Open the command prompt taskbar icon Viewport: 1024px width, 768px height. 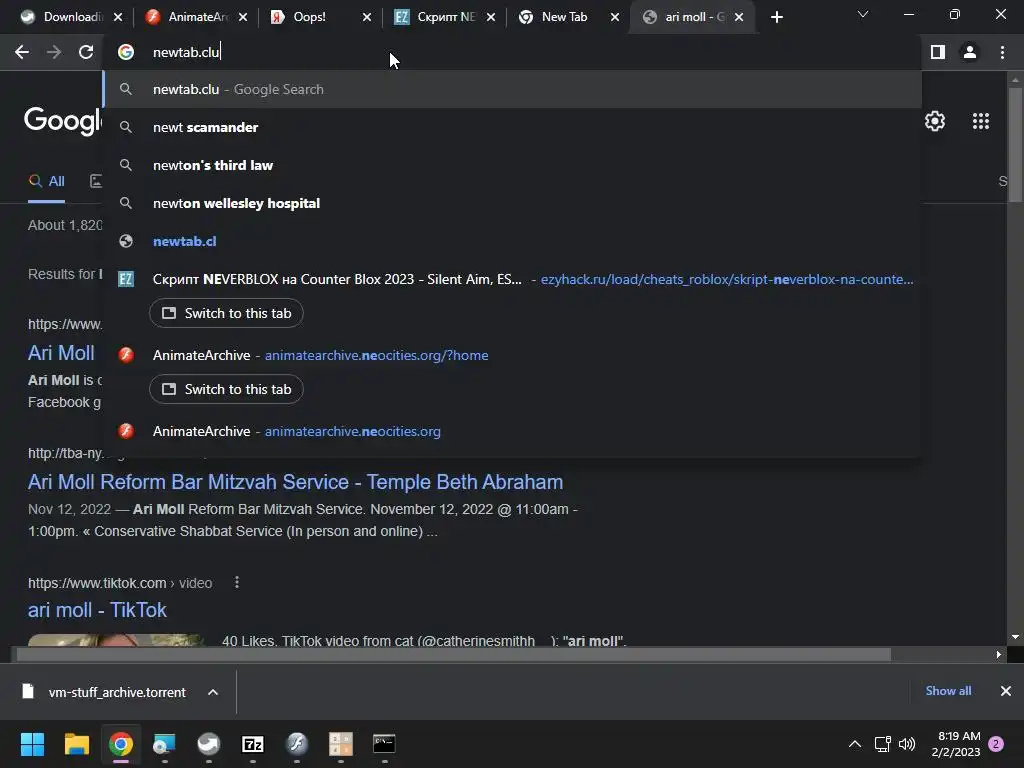(x=384, y=744)
